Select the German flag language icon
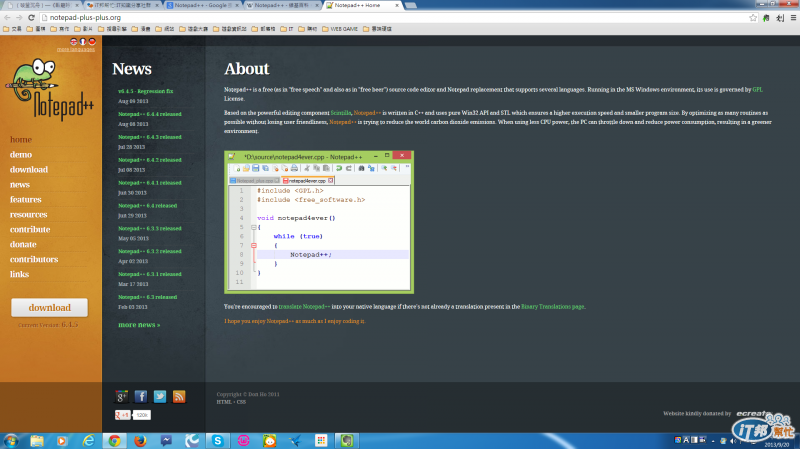 92,42
